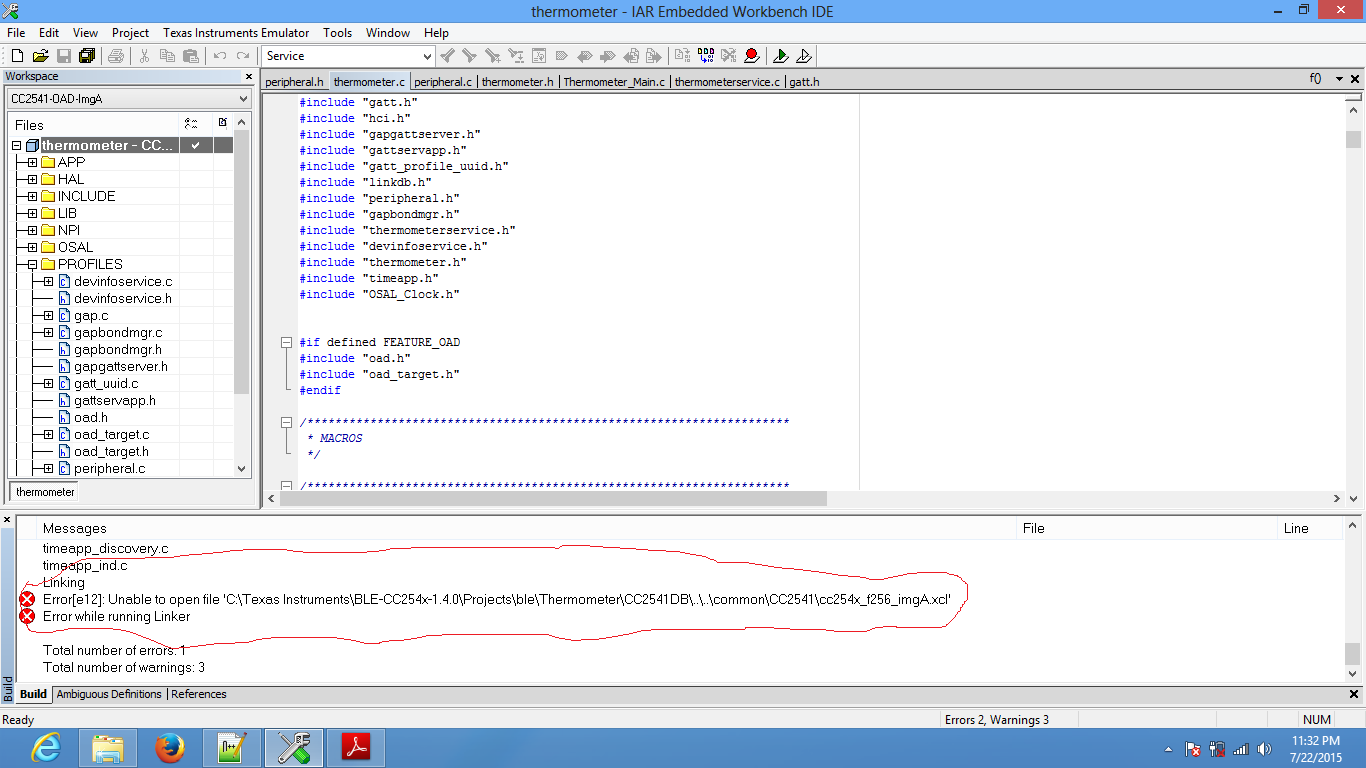The width and height of the screenshot is (1366, 768).
Task: Open File Explorer from the taskbar
Action: click(x=108, y=747)
